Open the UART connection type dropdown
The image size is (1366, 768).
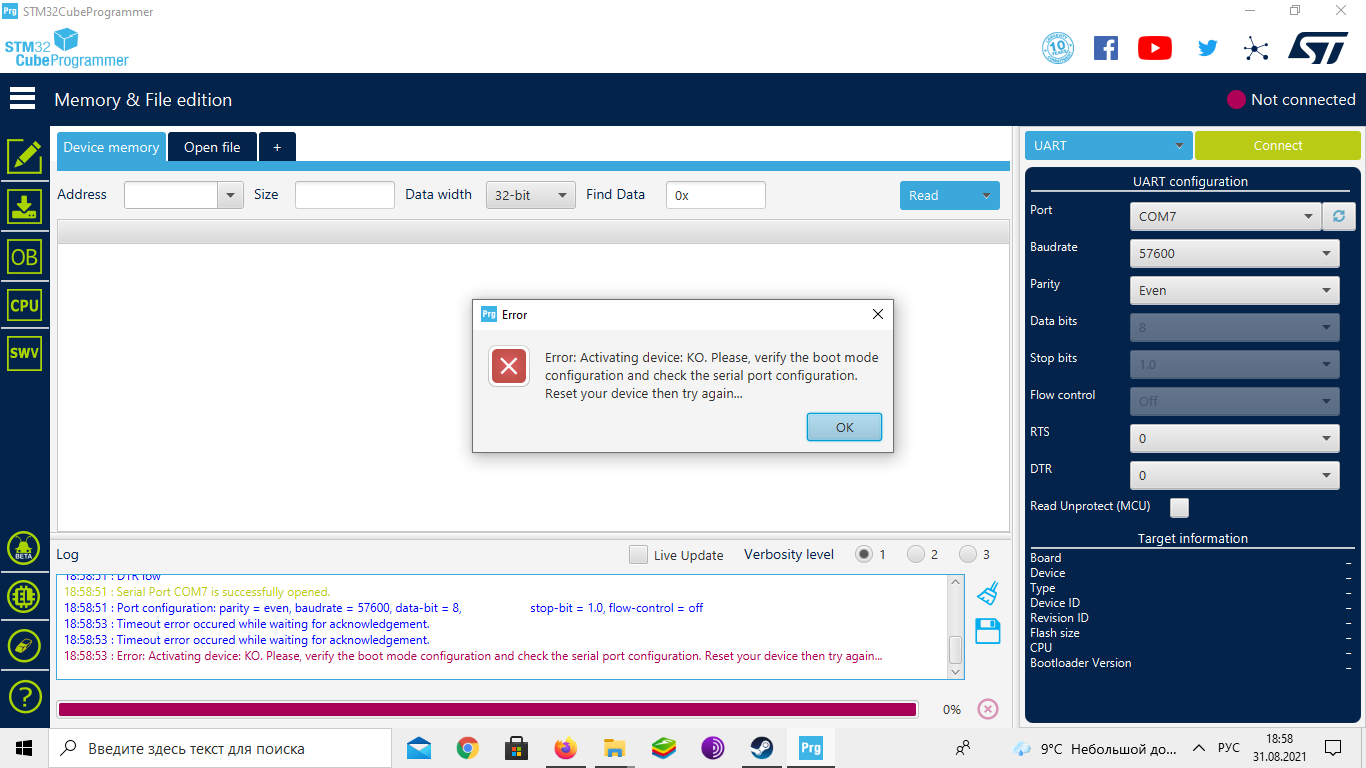1108,146
